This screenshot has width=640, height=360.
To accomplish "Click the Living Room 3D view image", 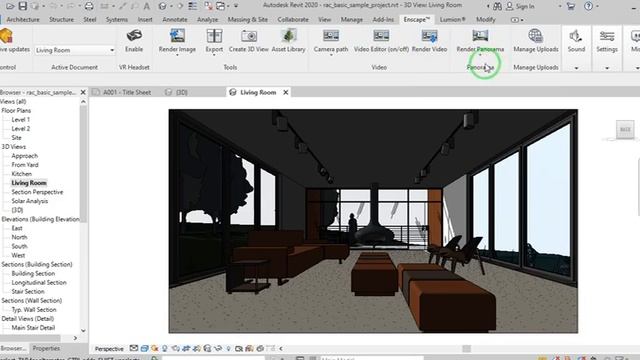I will [x=373, y=221].
